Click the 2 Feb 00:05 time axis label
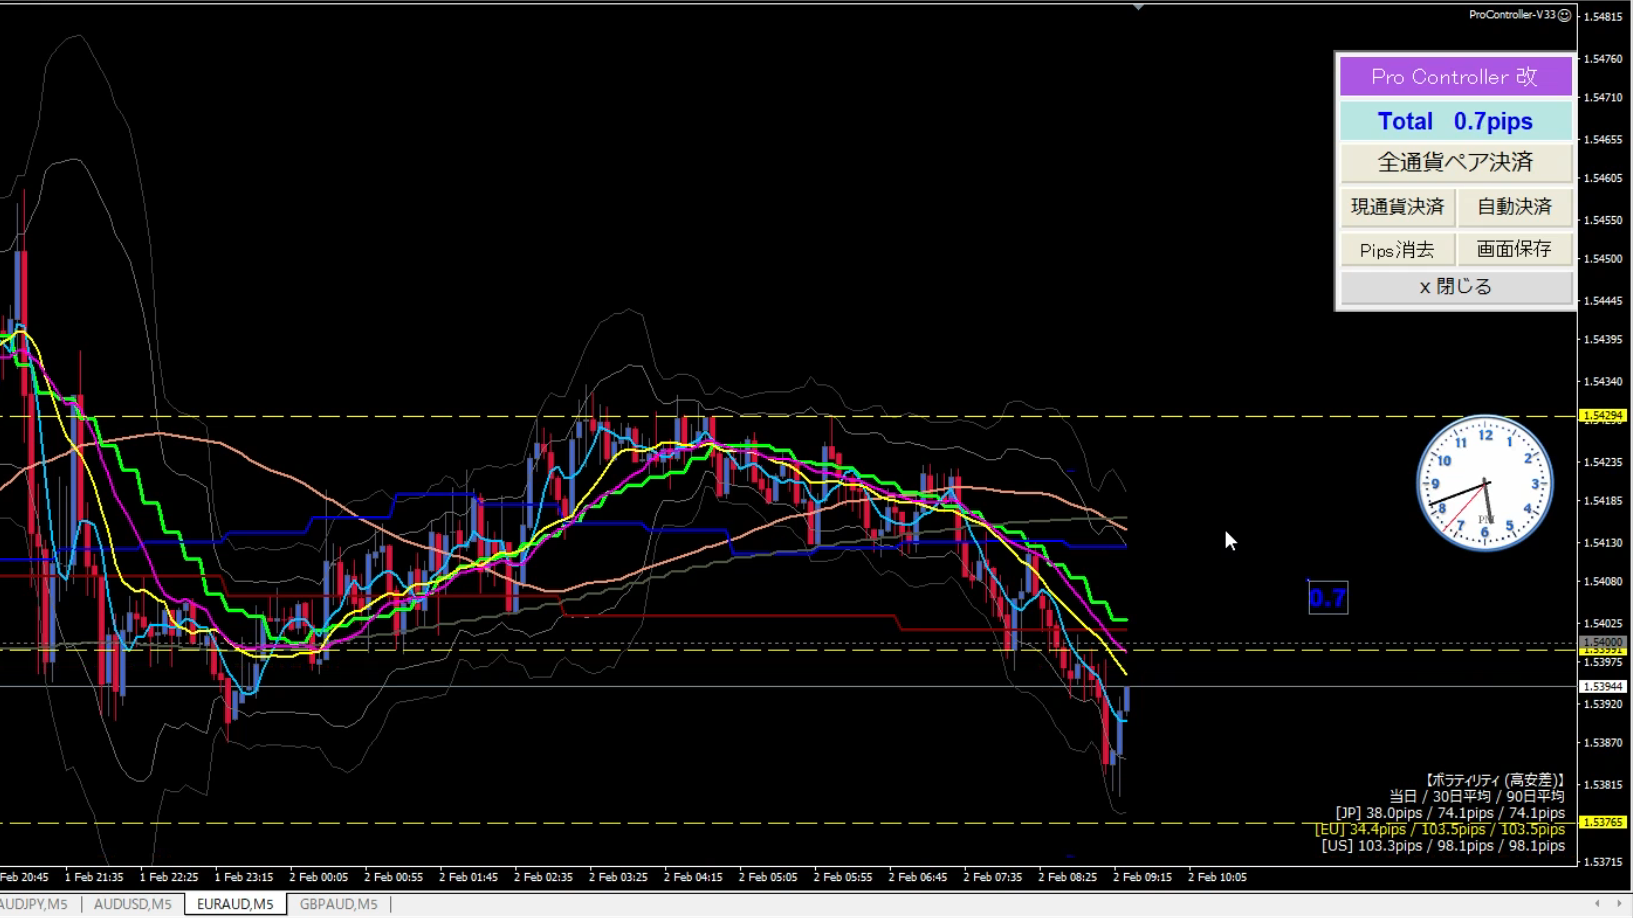 click(x=318, y=877)
